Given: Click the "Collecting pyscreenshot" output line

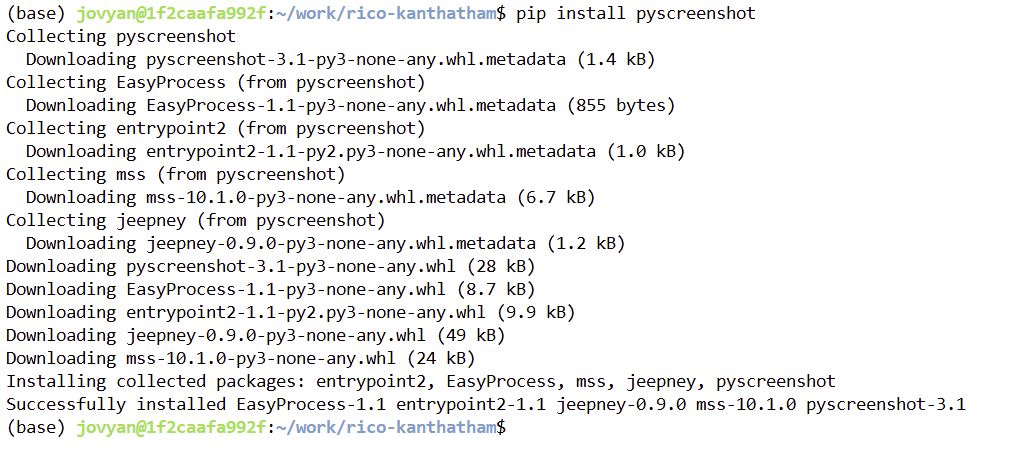Looking at the screenshot, I should coord(120,36).
